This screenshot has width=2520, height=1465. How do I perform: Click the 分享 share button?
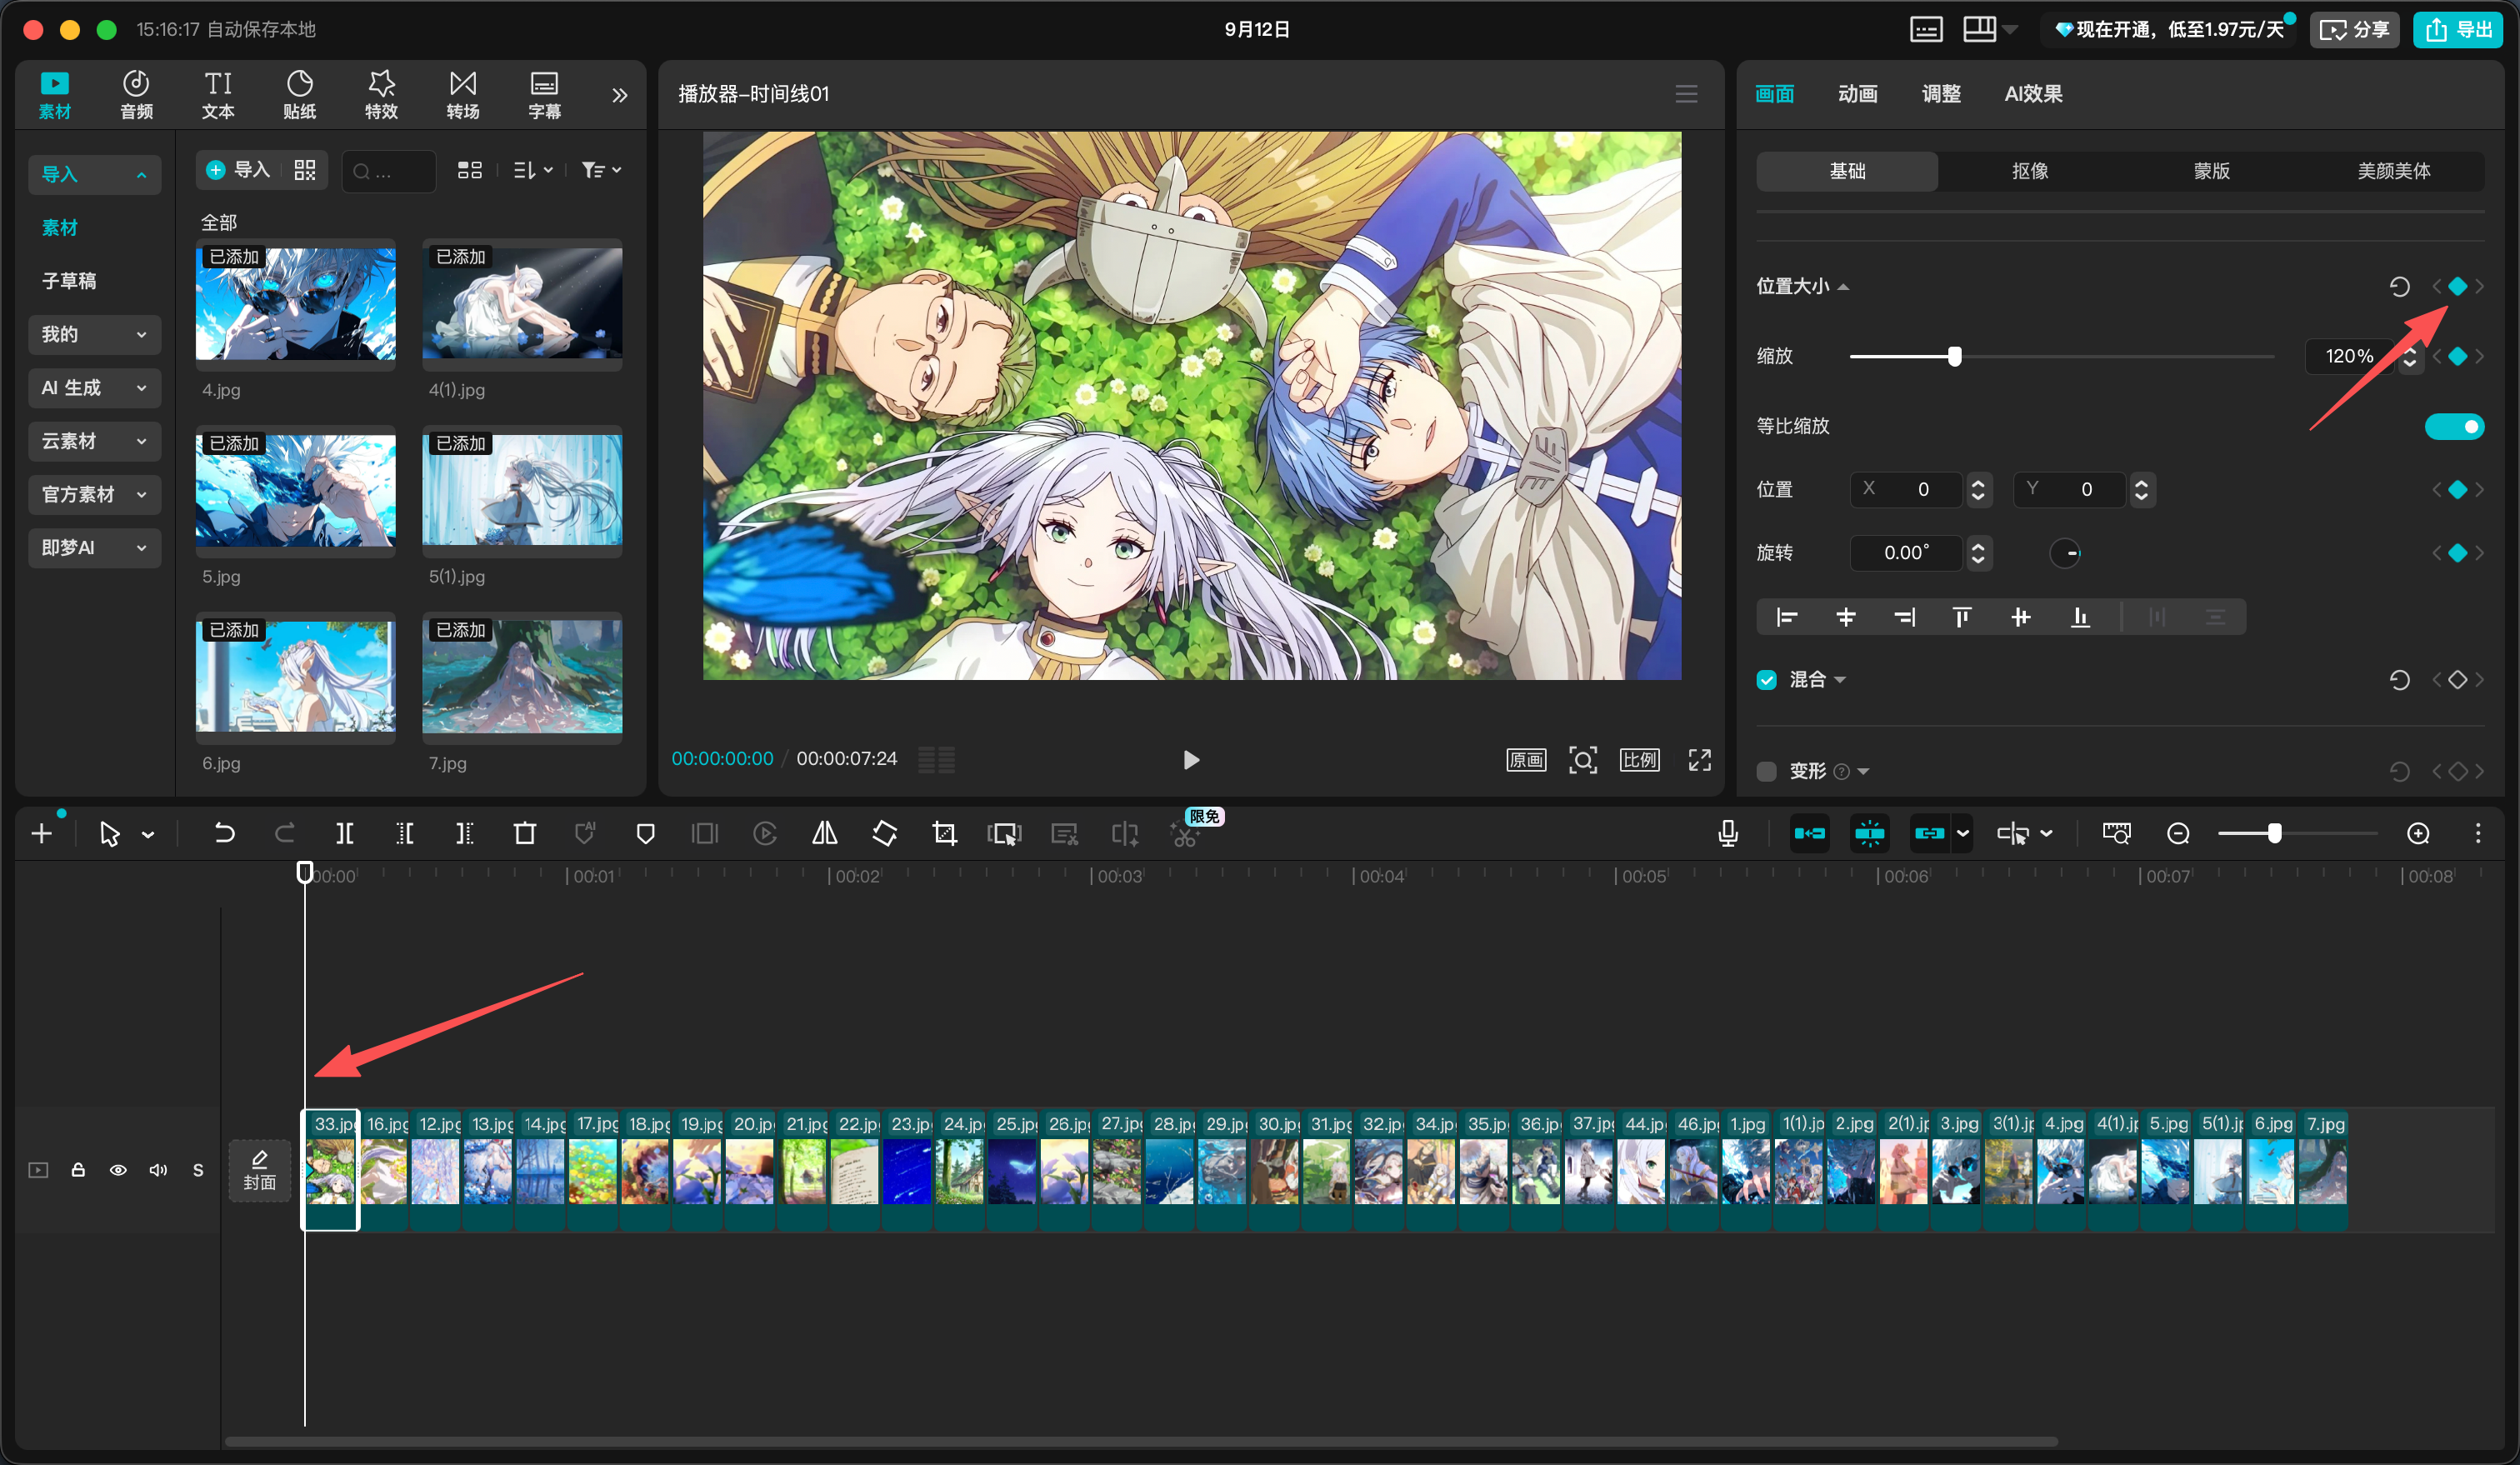(x=2355, y=30)
